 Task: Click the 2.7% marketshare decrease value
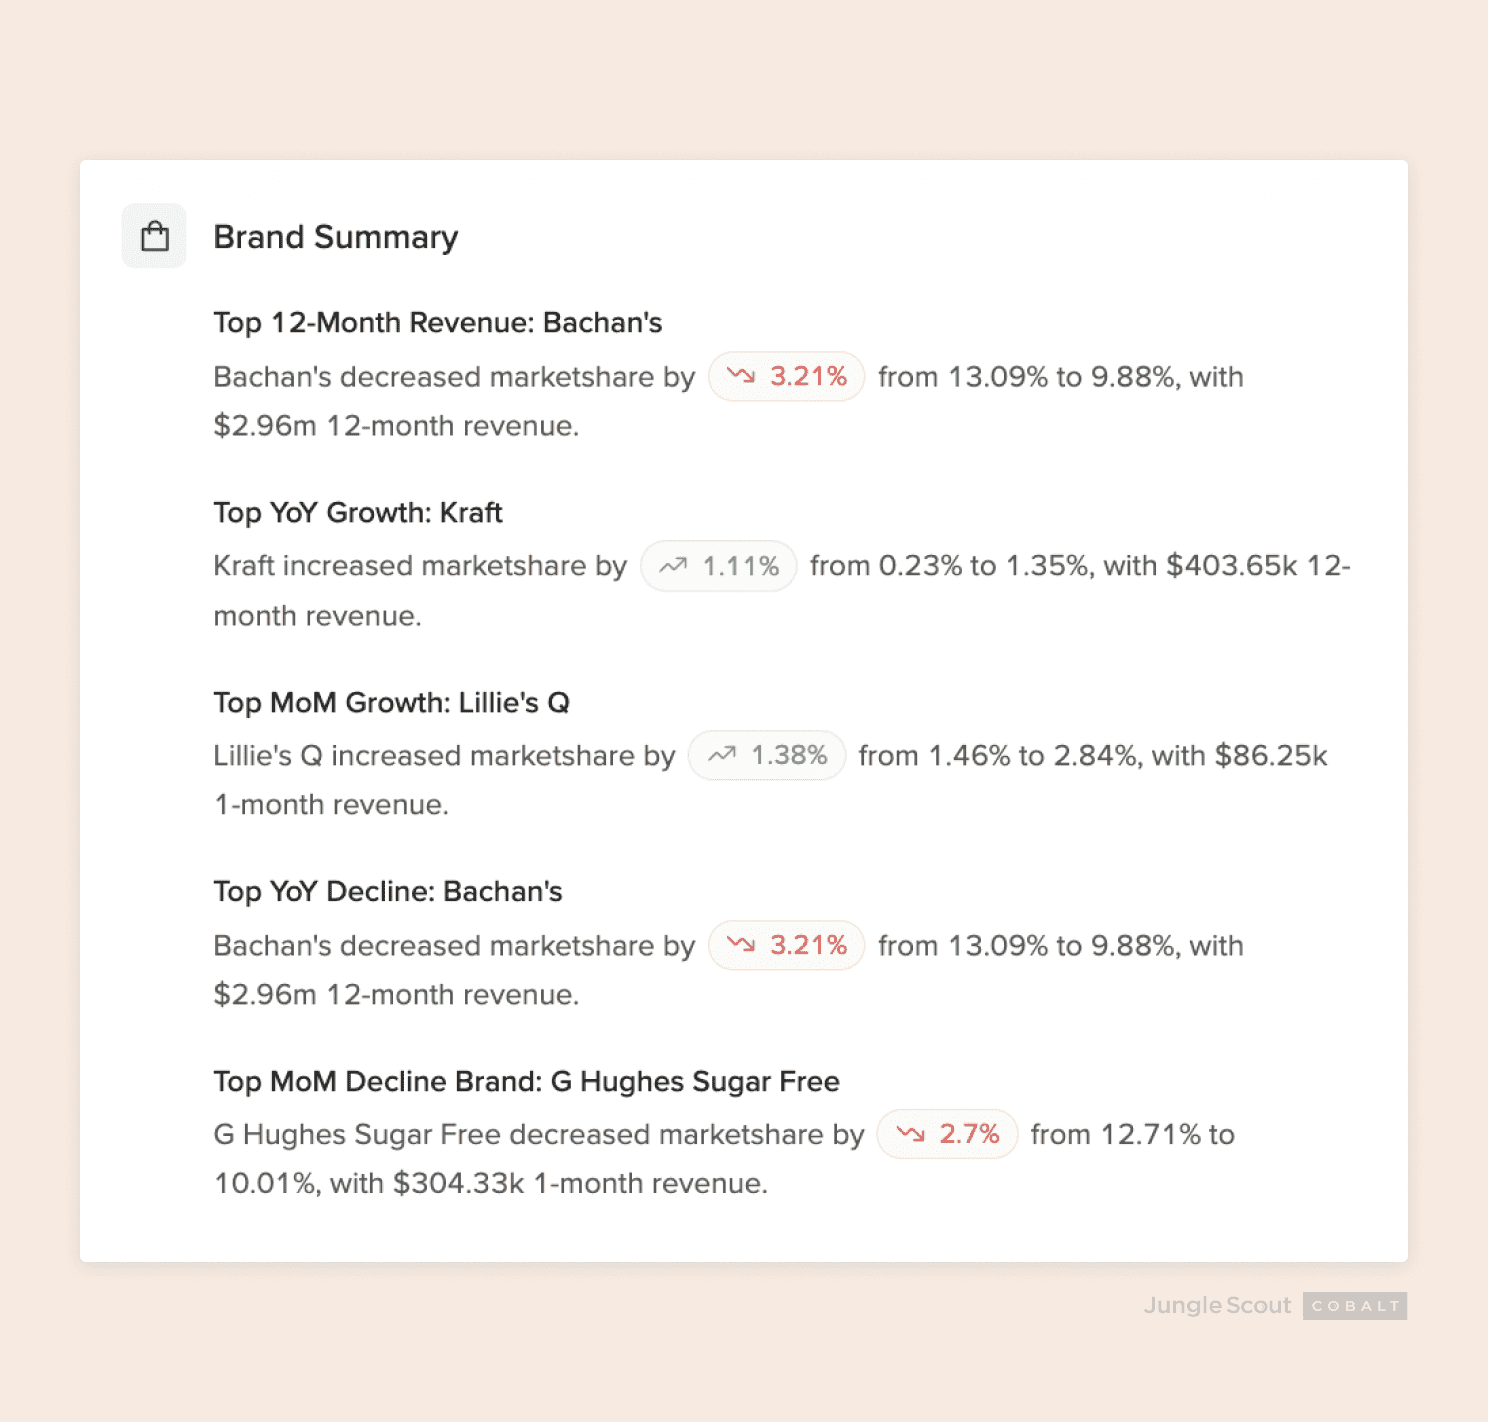pos(969,1134)
